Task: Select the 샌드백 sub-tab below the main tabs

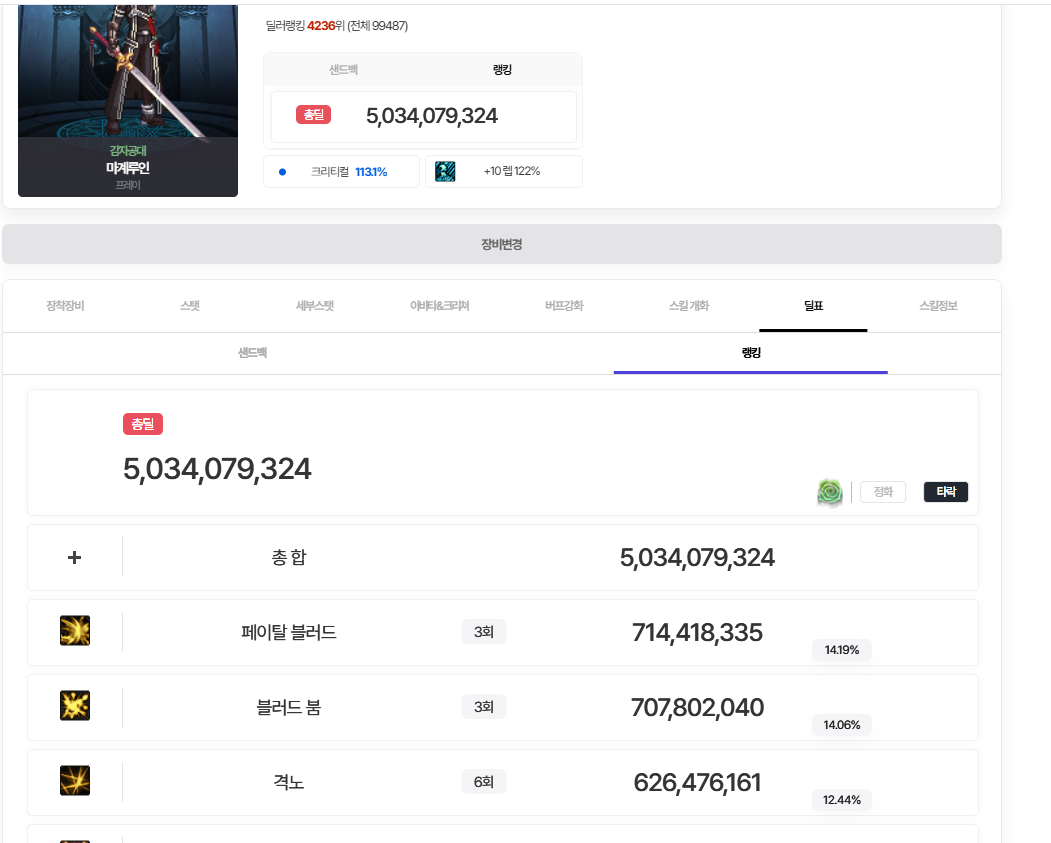Action: click(x=252, y=353)
